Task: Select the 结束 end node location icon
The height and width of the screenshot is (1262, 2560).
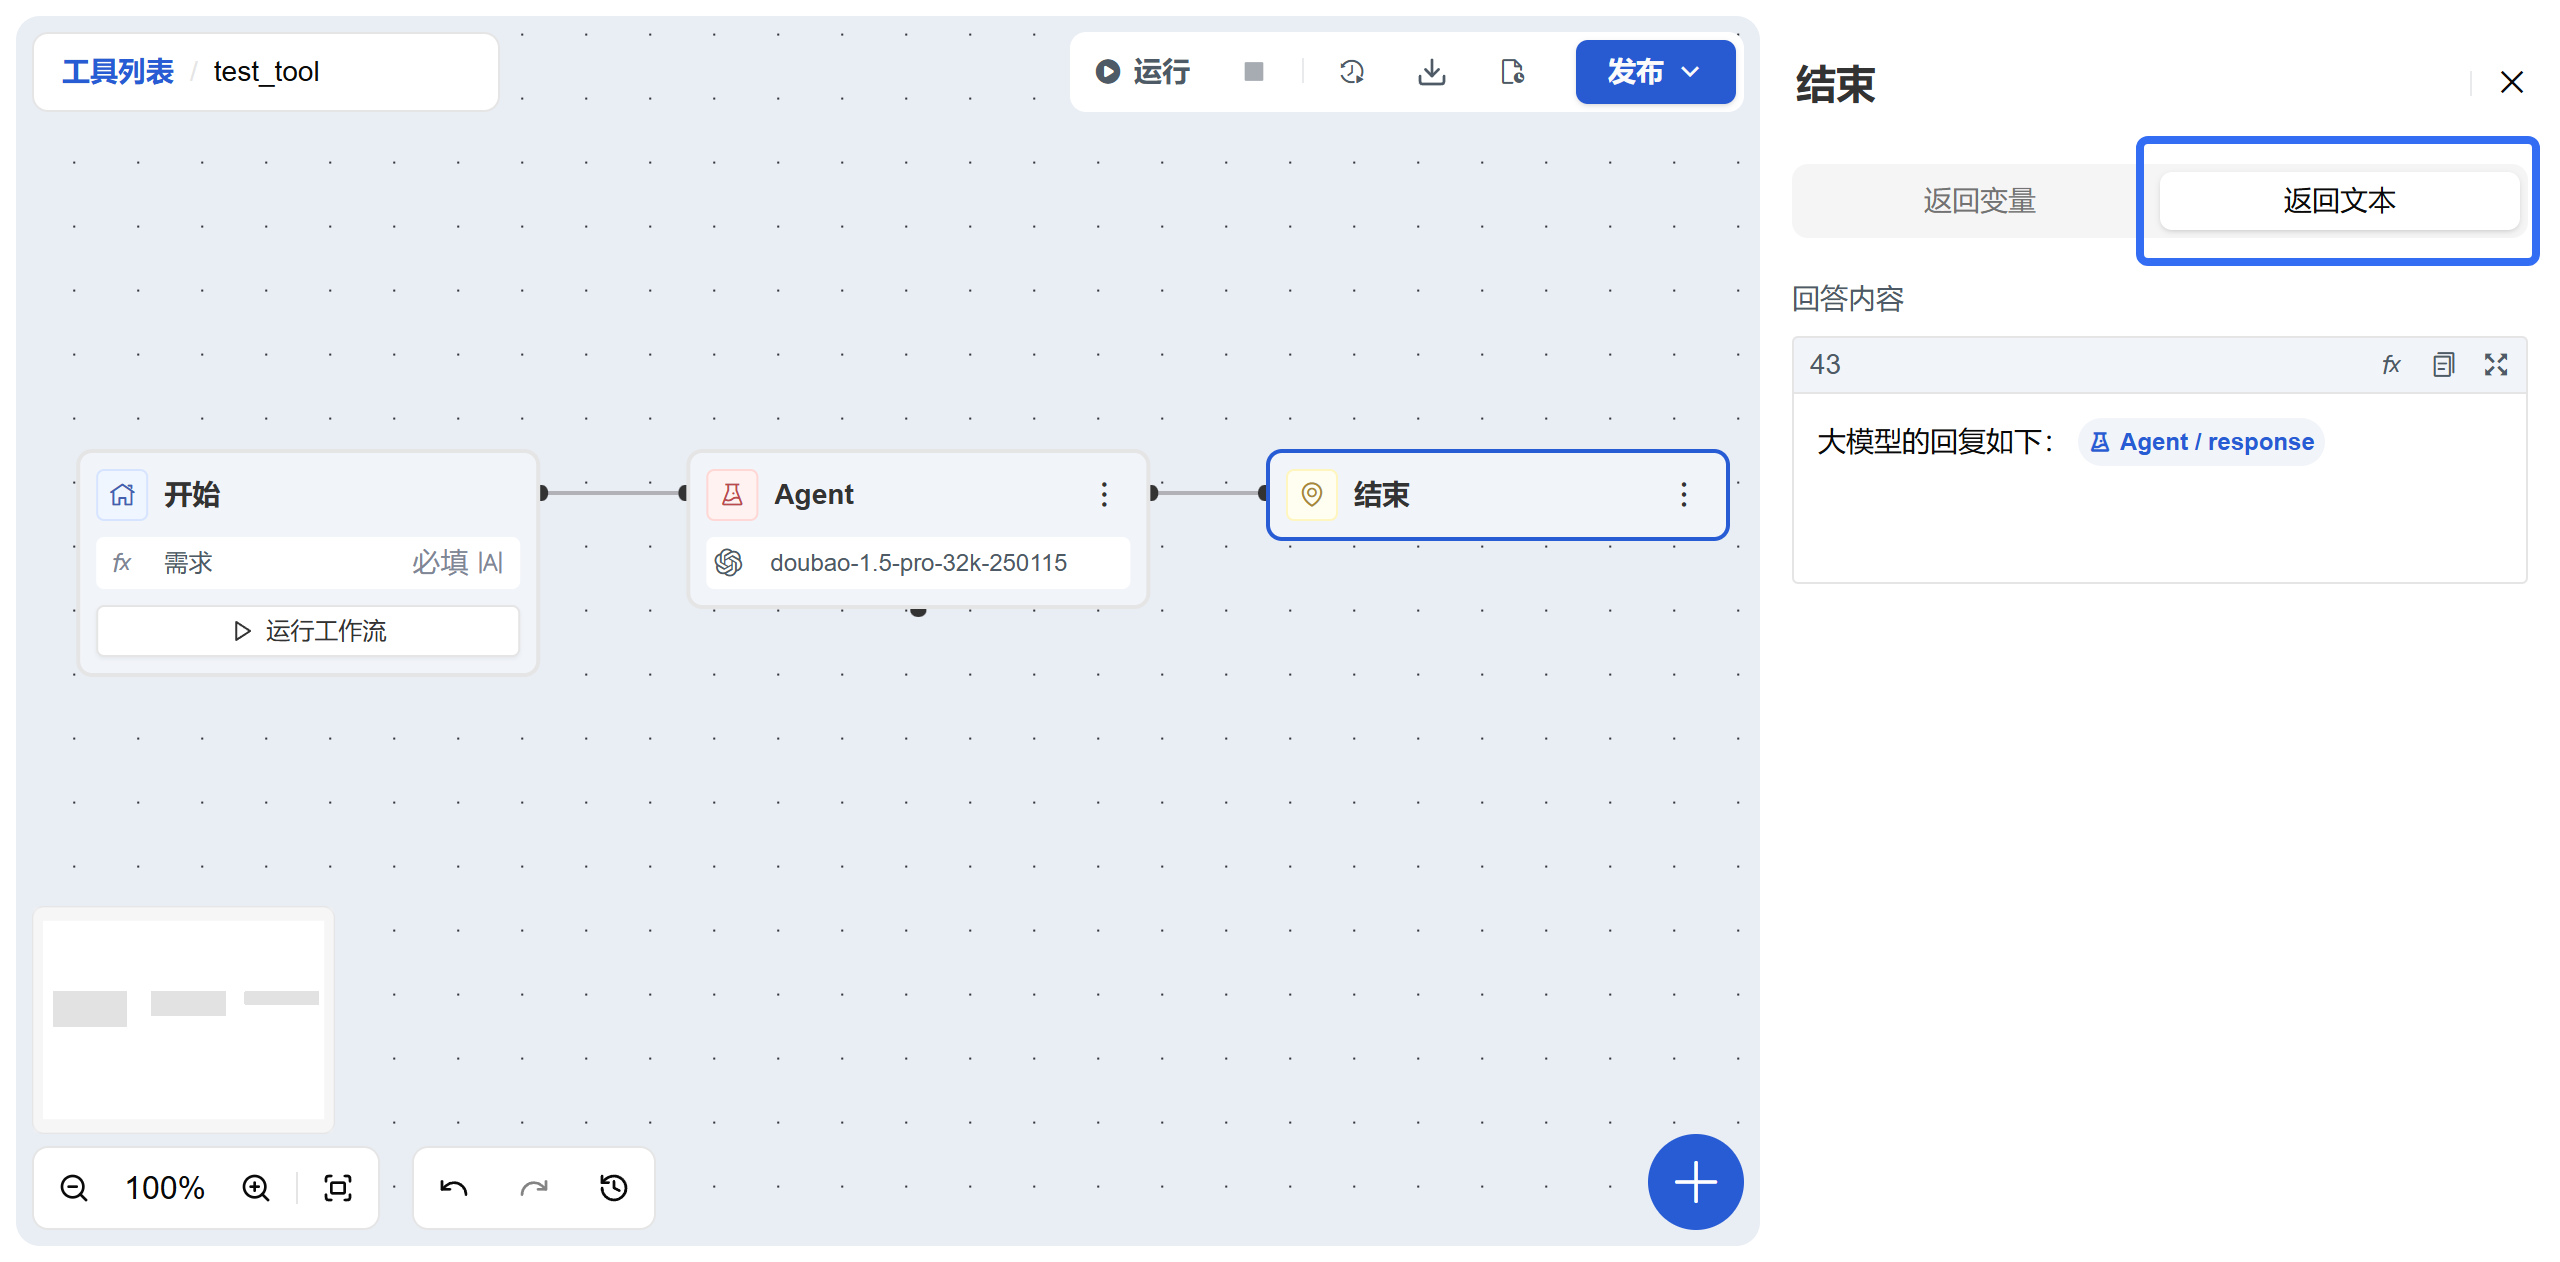Action: (1312, 494)
